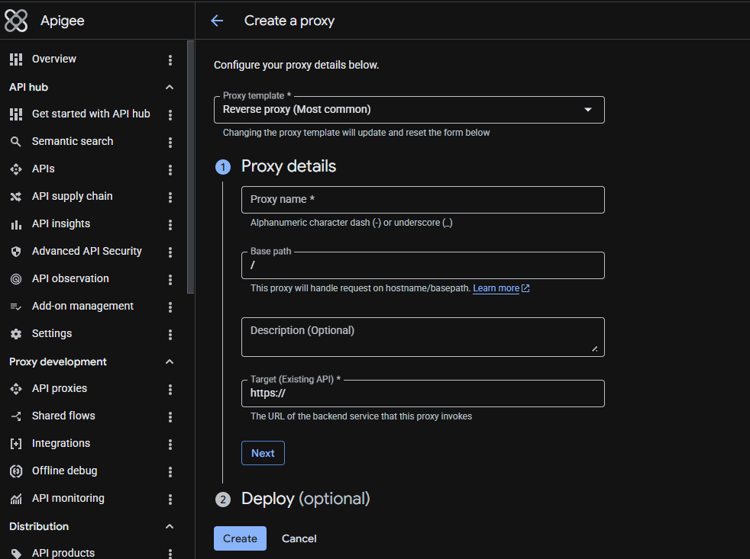Open Advanced API Security page
This screenshot has width=750, height=559.
[x=87, y=251]
